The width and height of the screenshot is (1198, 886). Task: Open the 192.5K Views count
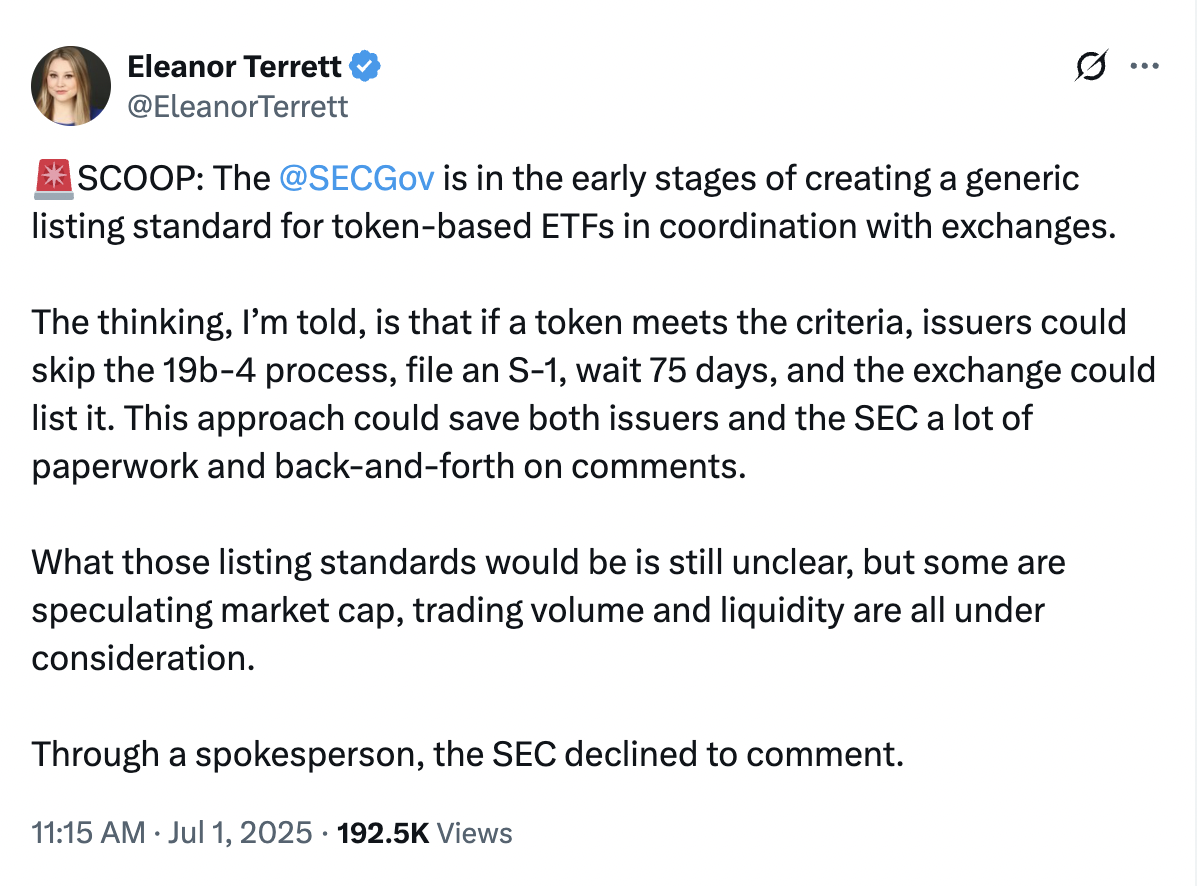[425, 832]
